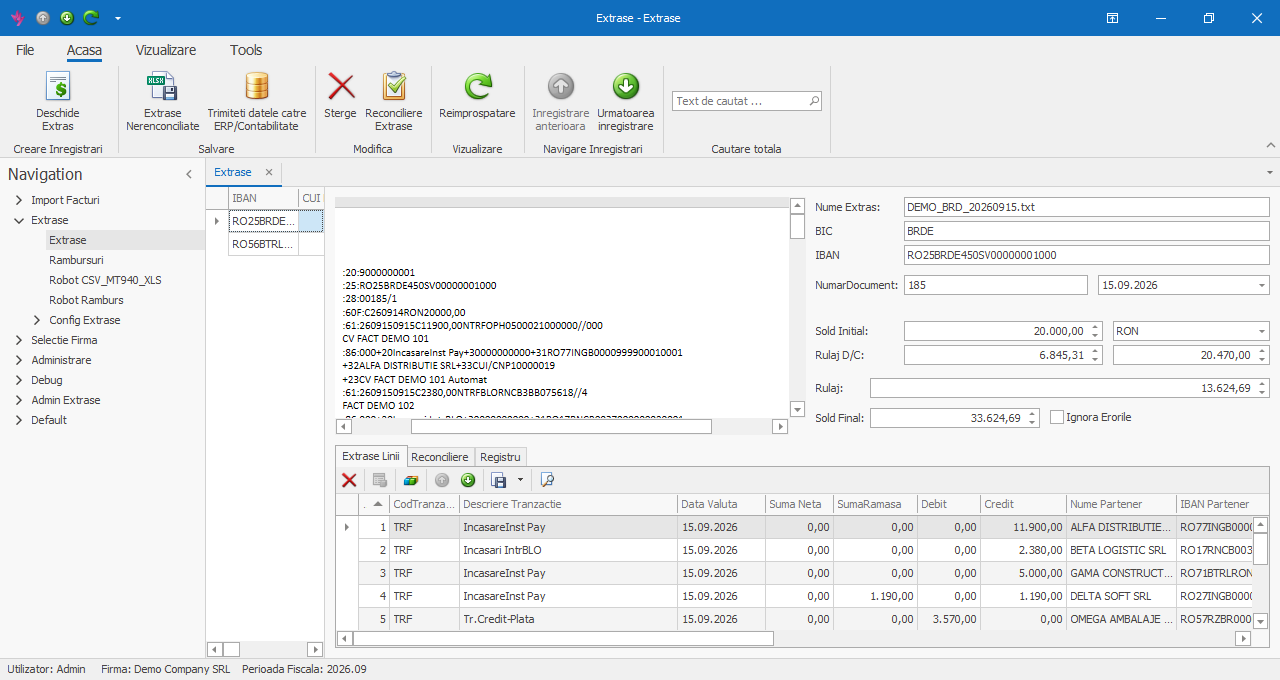
Task: Collapse the Navigation panel chevron
Action: click(189, 175)
